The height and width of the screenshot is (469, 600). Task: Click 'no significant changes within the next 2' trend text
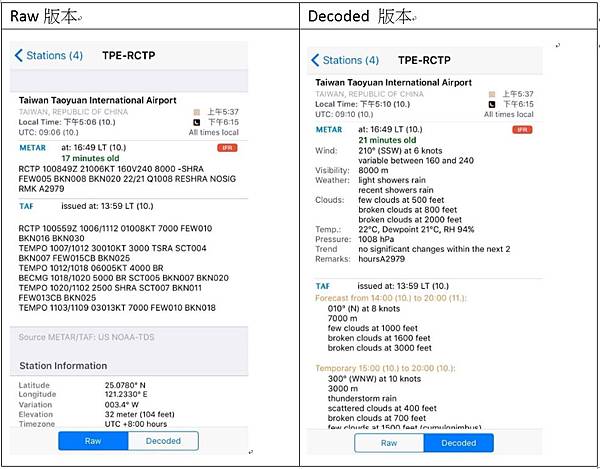(x=434, y=249)
